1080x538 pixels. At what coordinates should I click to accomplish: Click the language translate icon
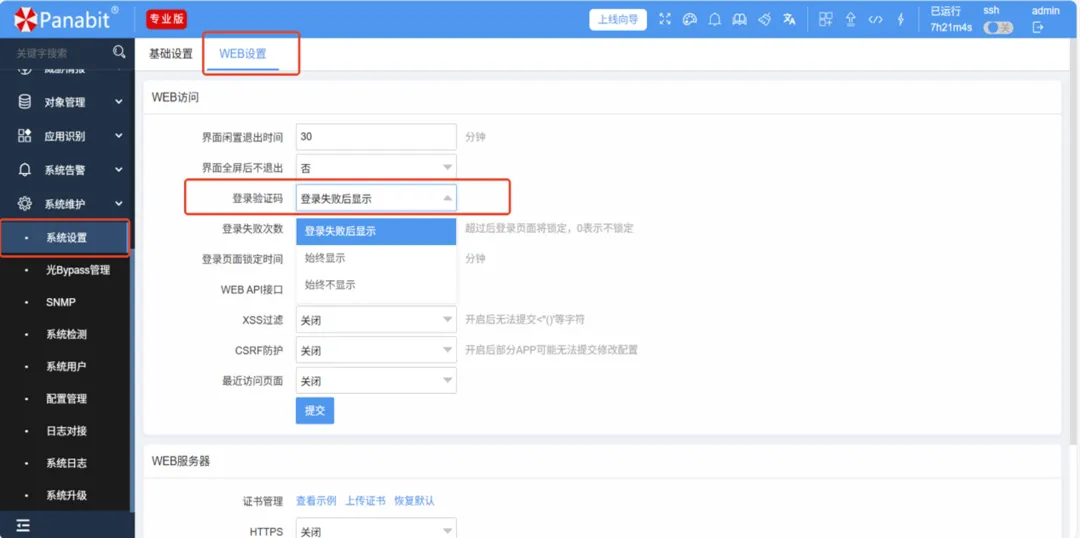(x=790, y=19)
